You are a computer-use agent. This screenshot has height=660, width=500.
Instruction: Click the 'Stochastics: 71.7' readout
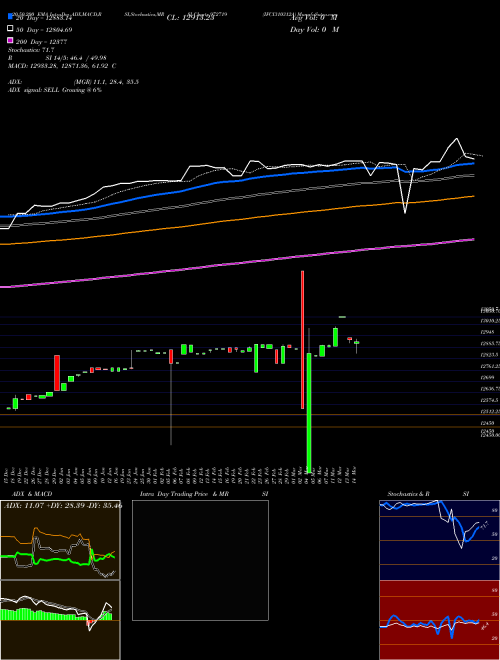pos(31,50)
